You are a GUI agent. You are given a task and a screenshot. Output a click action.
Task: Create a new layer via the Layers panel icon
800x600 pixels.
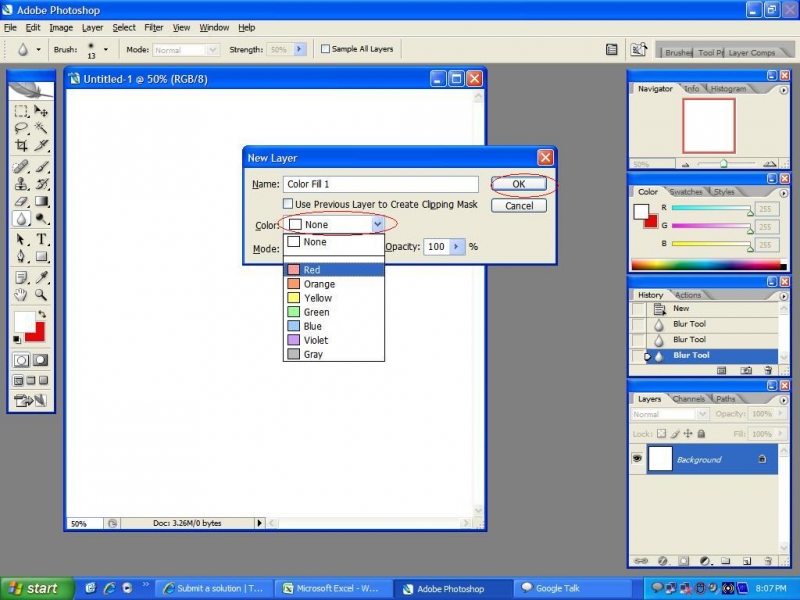(746, 560)
